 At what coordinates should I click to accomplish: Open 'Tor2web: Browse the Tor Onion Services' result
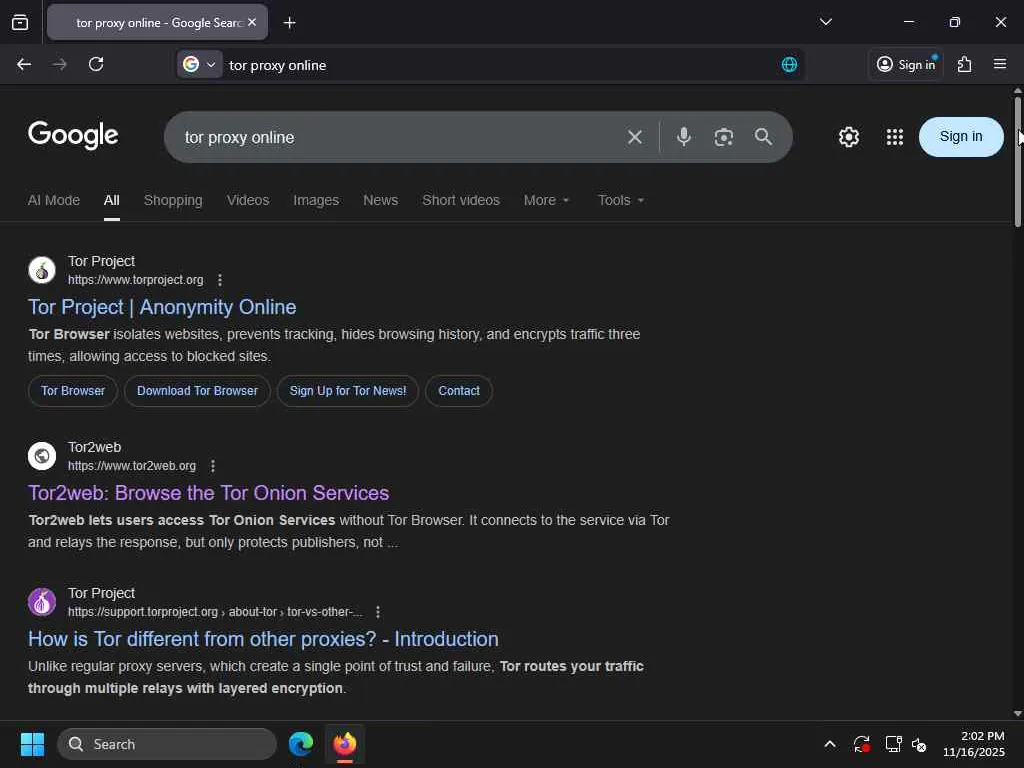[208, 493]
